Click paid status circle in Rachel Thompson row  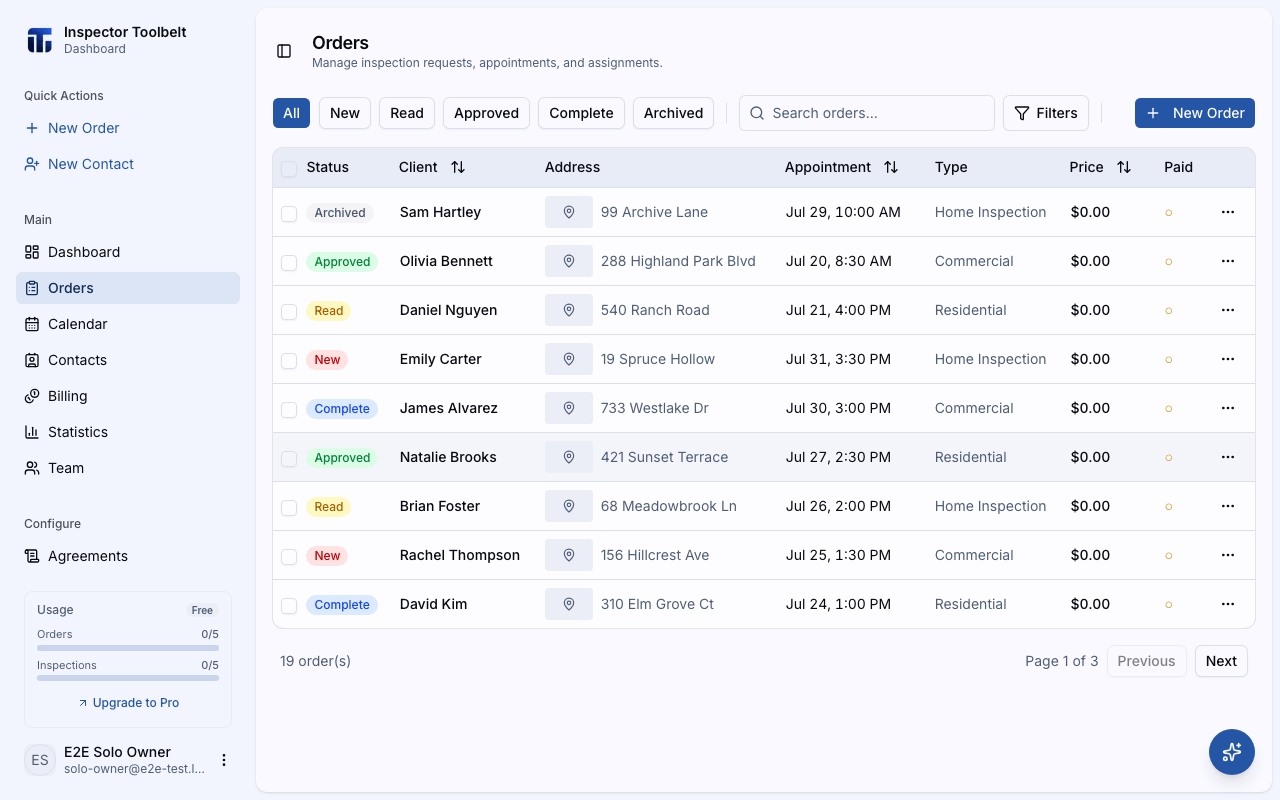1169,556
